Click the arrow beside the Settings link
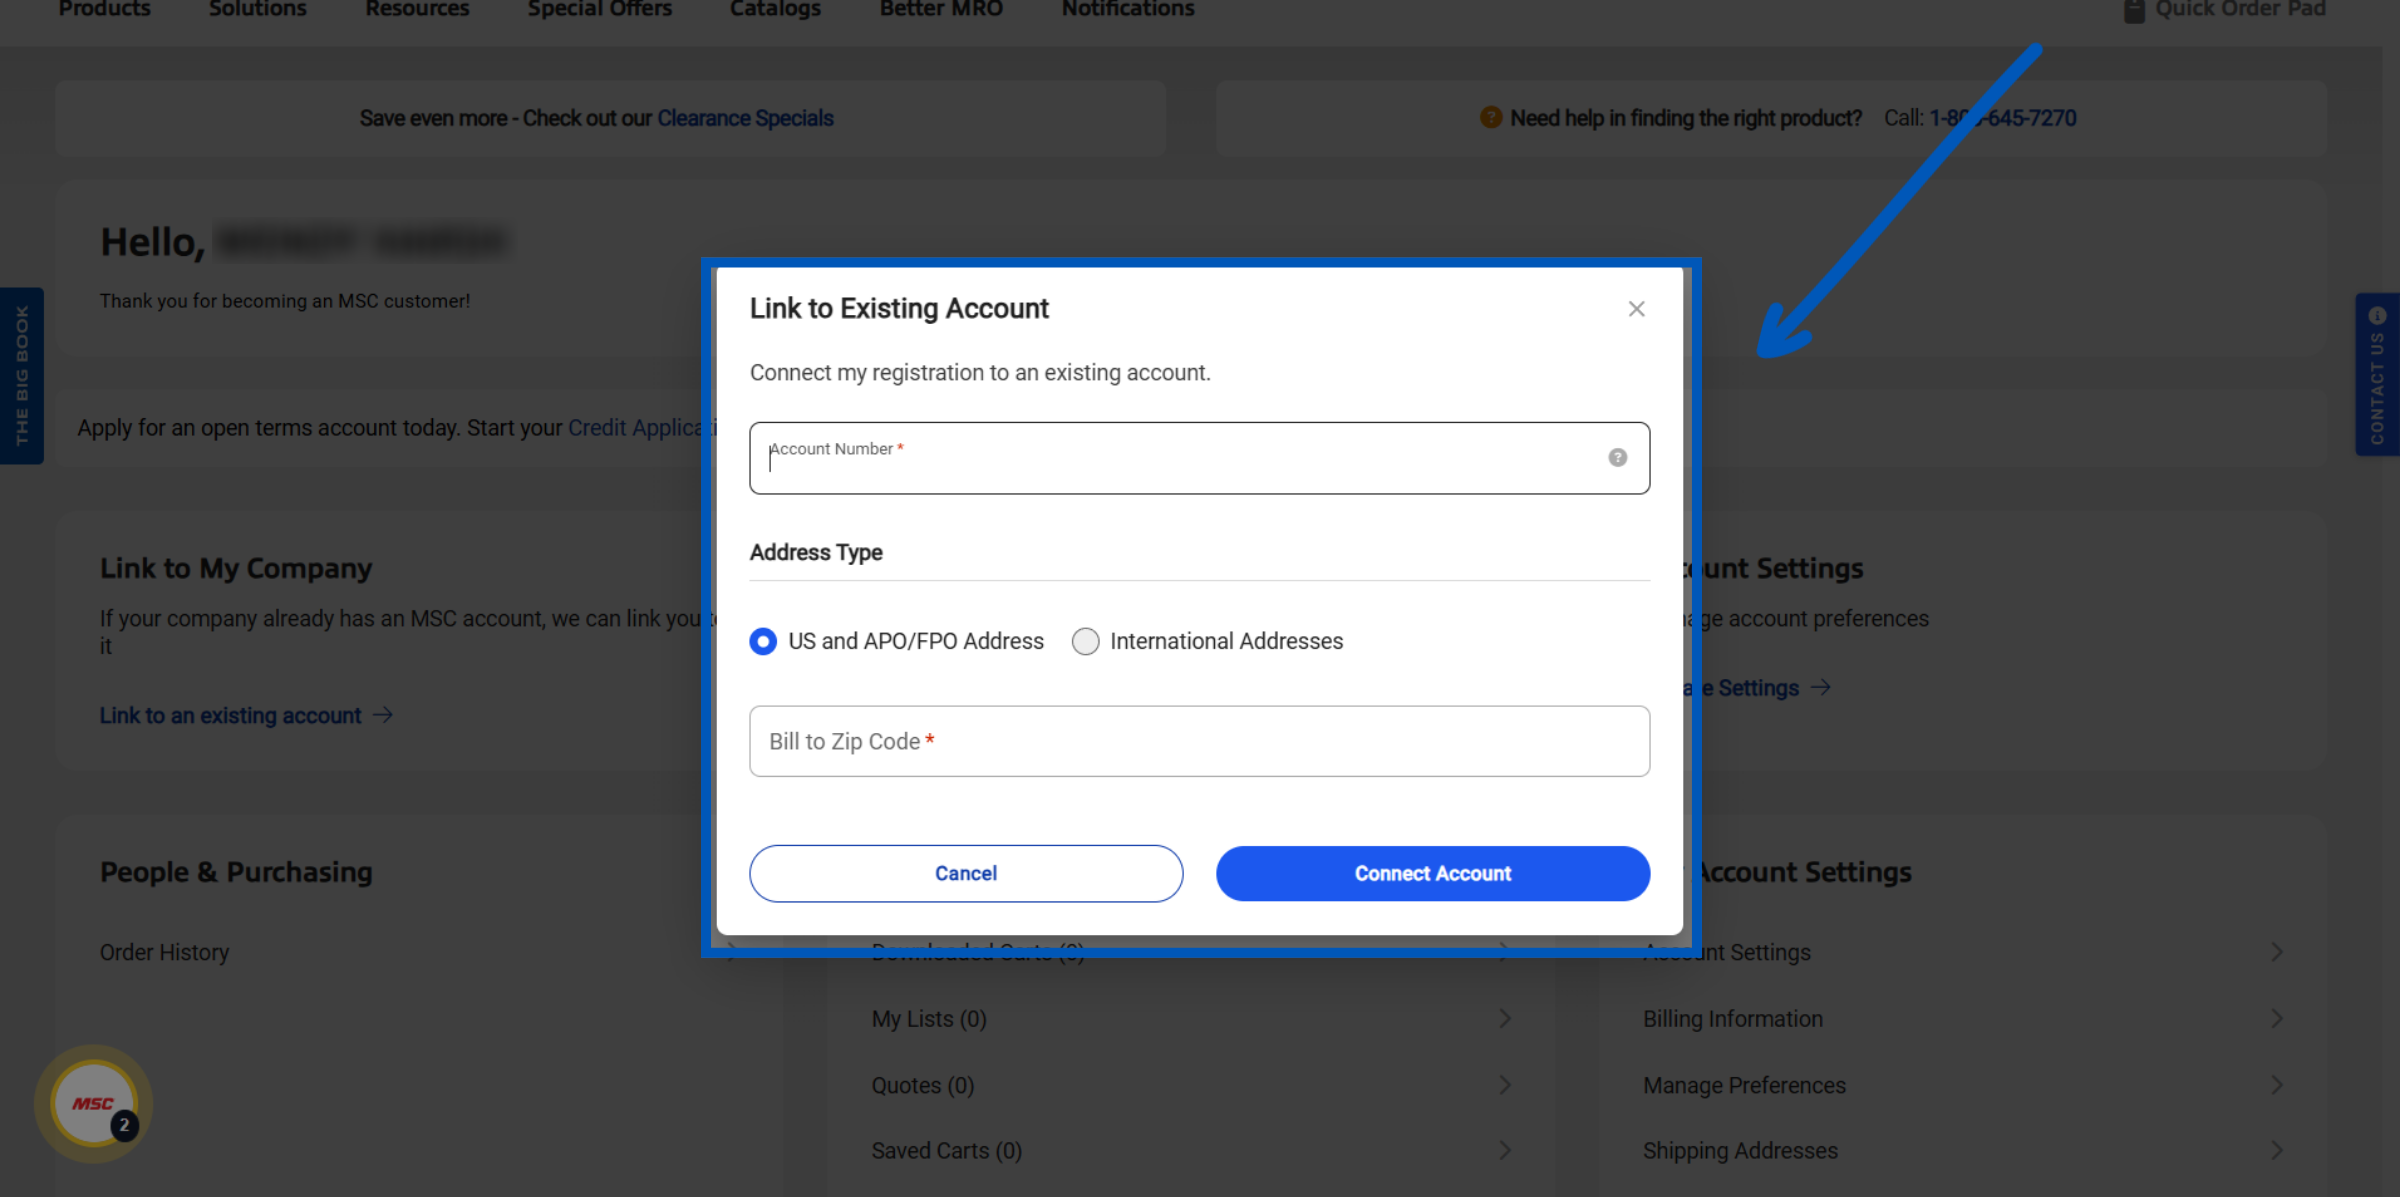 pos(1821,687)
